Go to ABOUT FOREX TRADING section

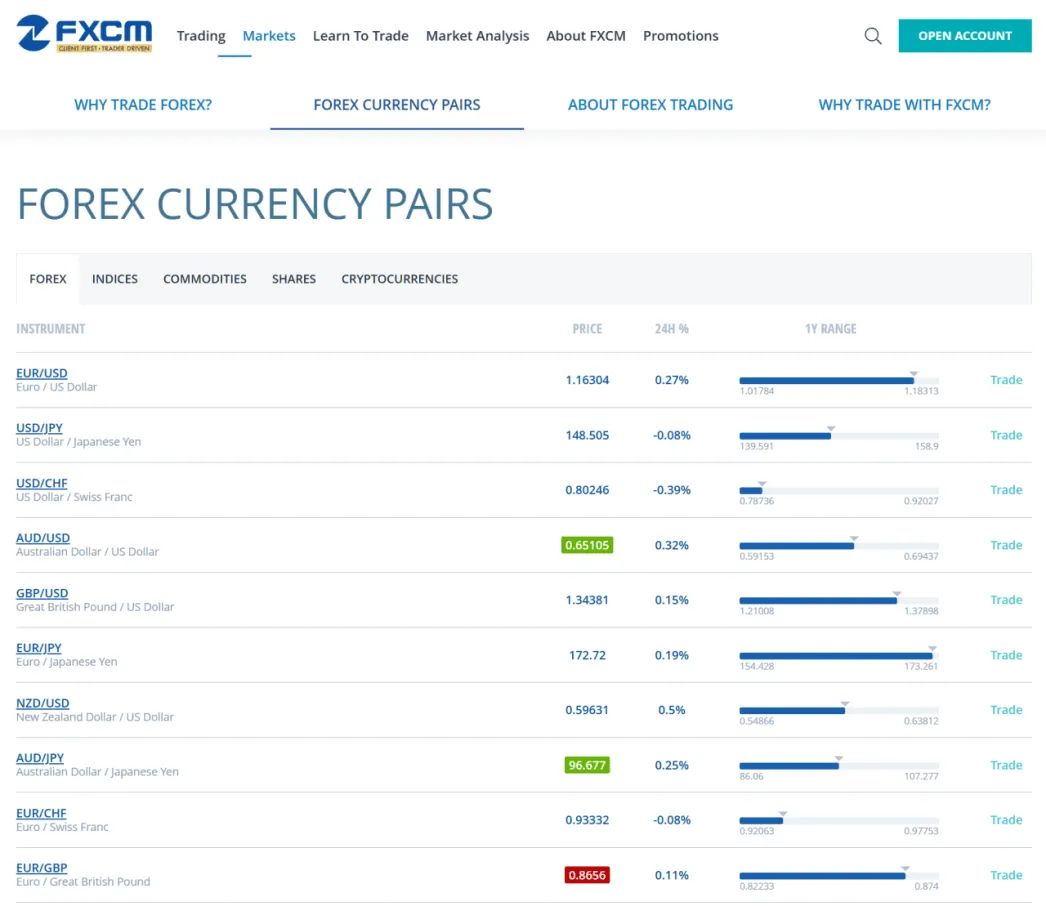[x=650, y=105]
